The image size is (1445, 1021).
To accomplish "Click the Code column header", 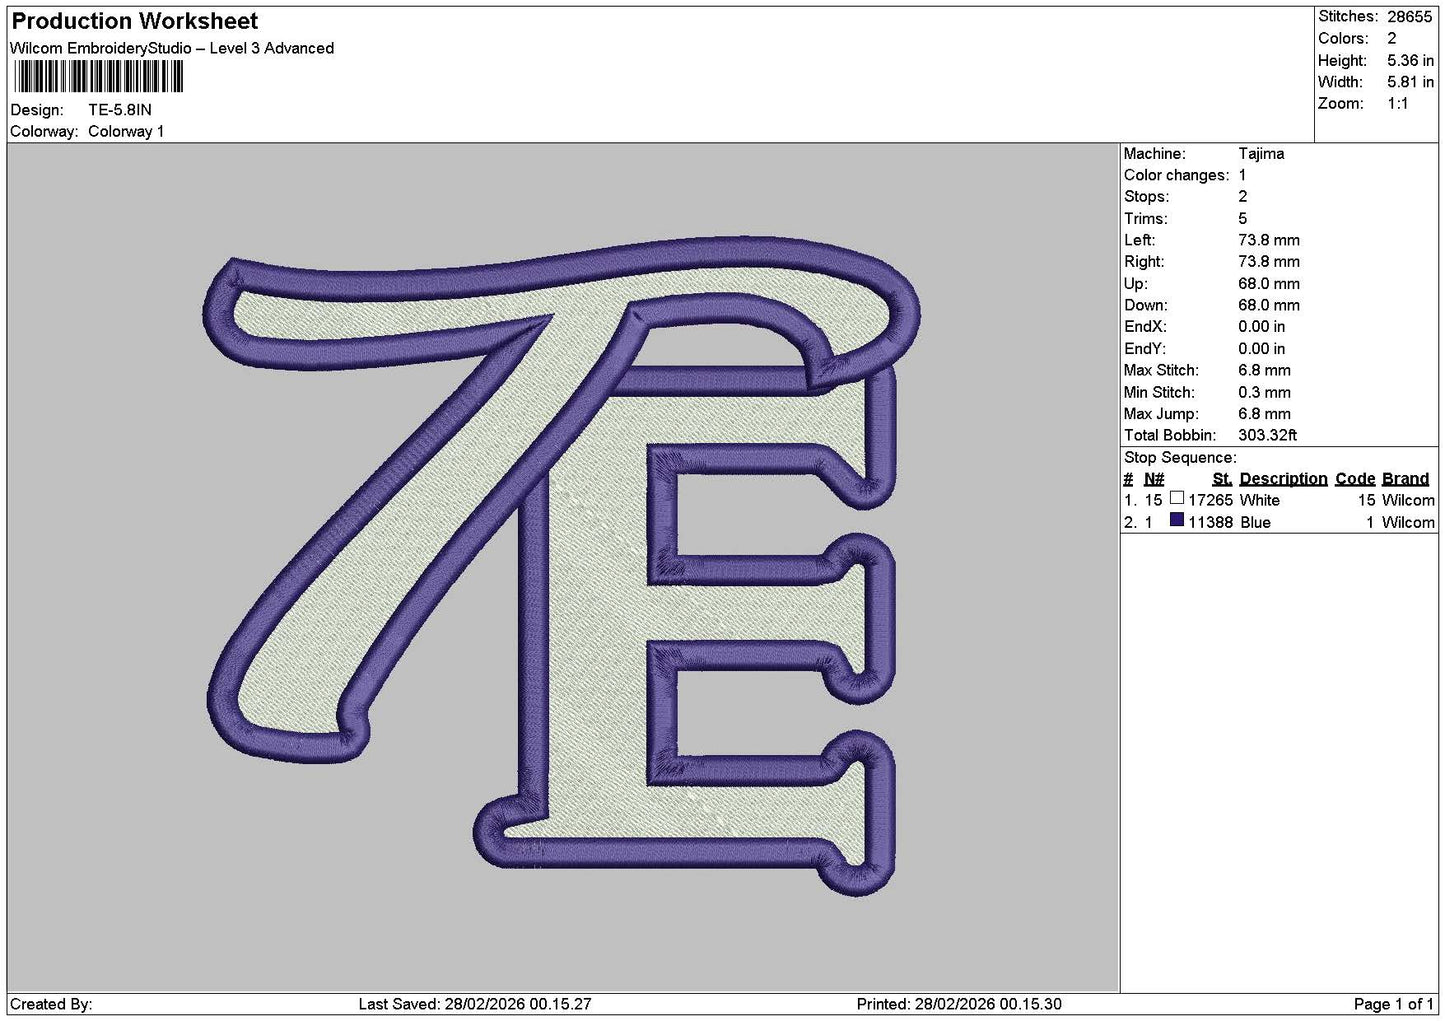I will coord(1355,479).
